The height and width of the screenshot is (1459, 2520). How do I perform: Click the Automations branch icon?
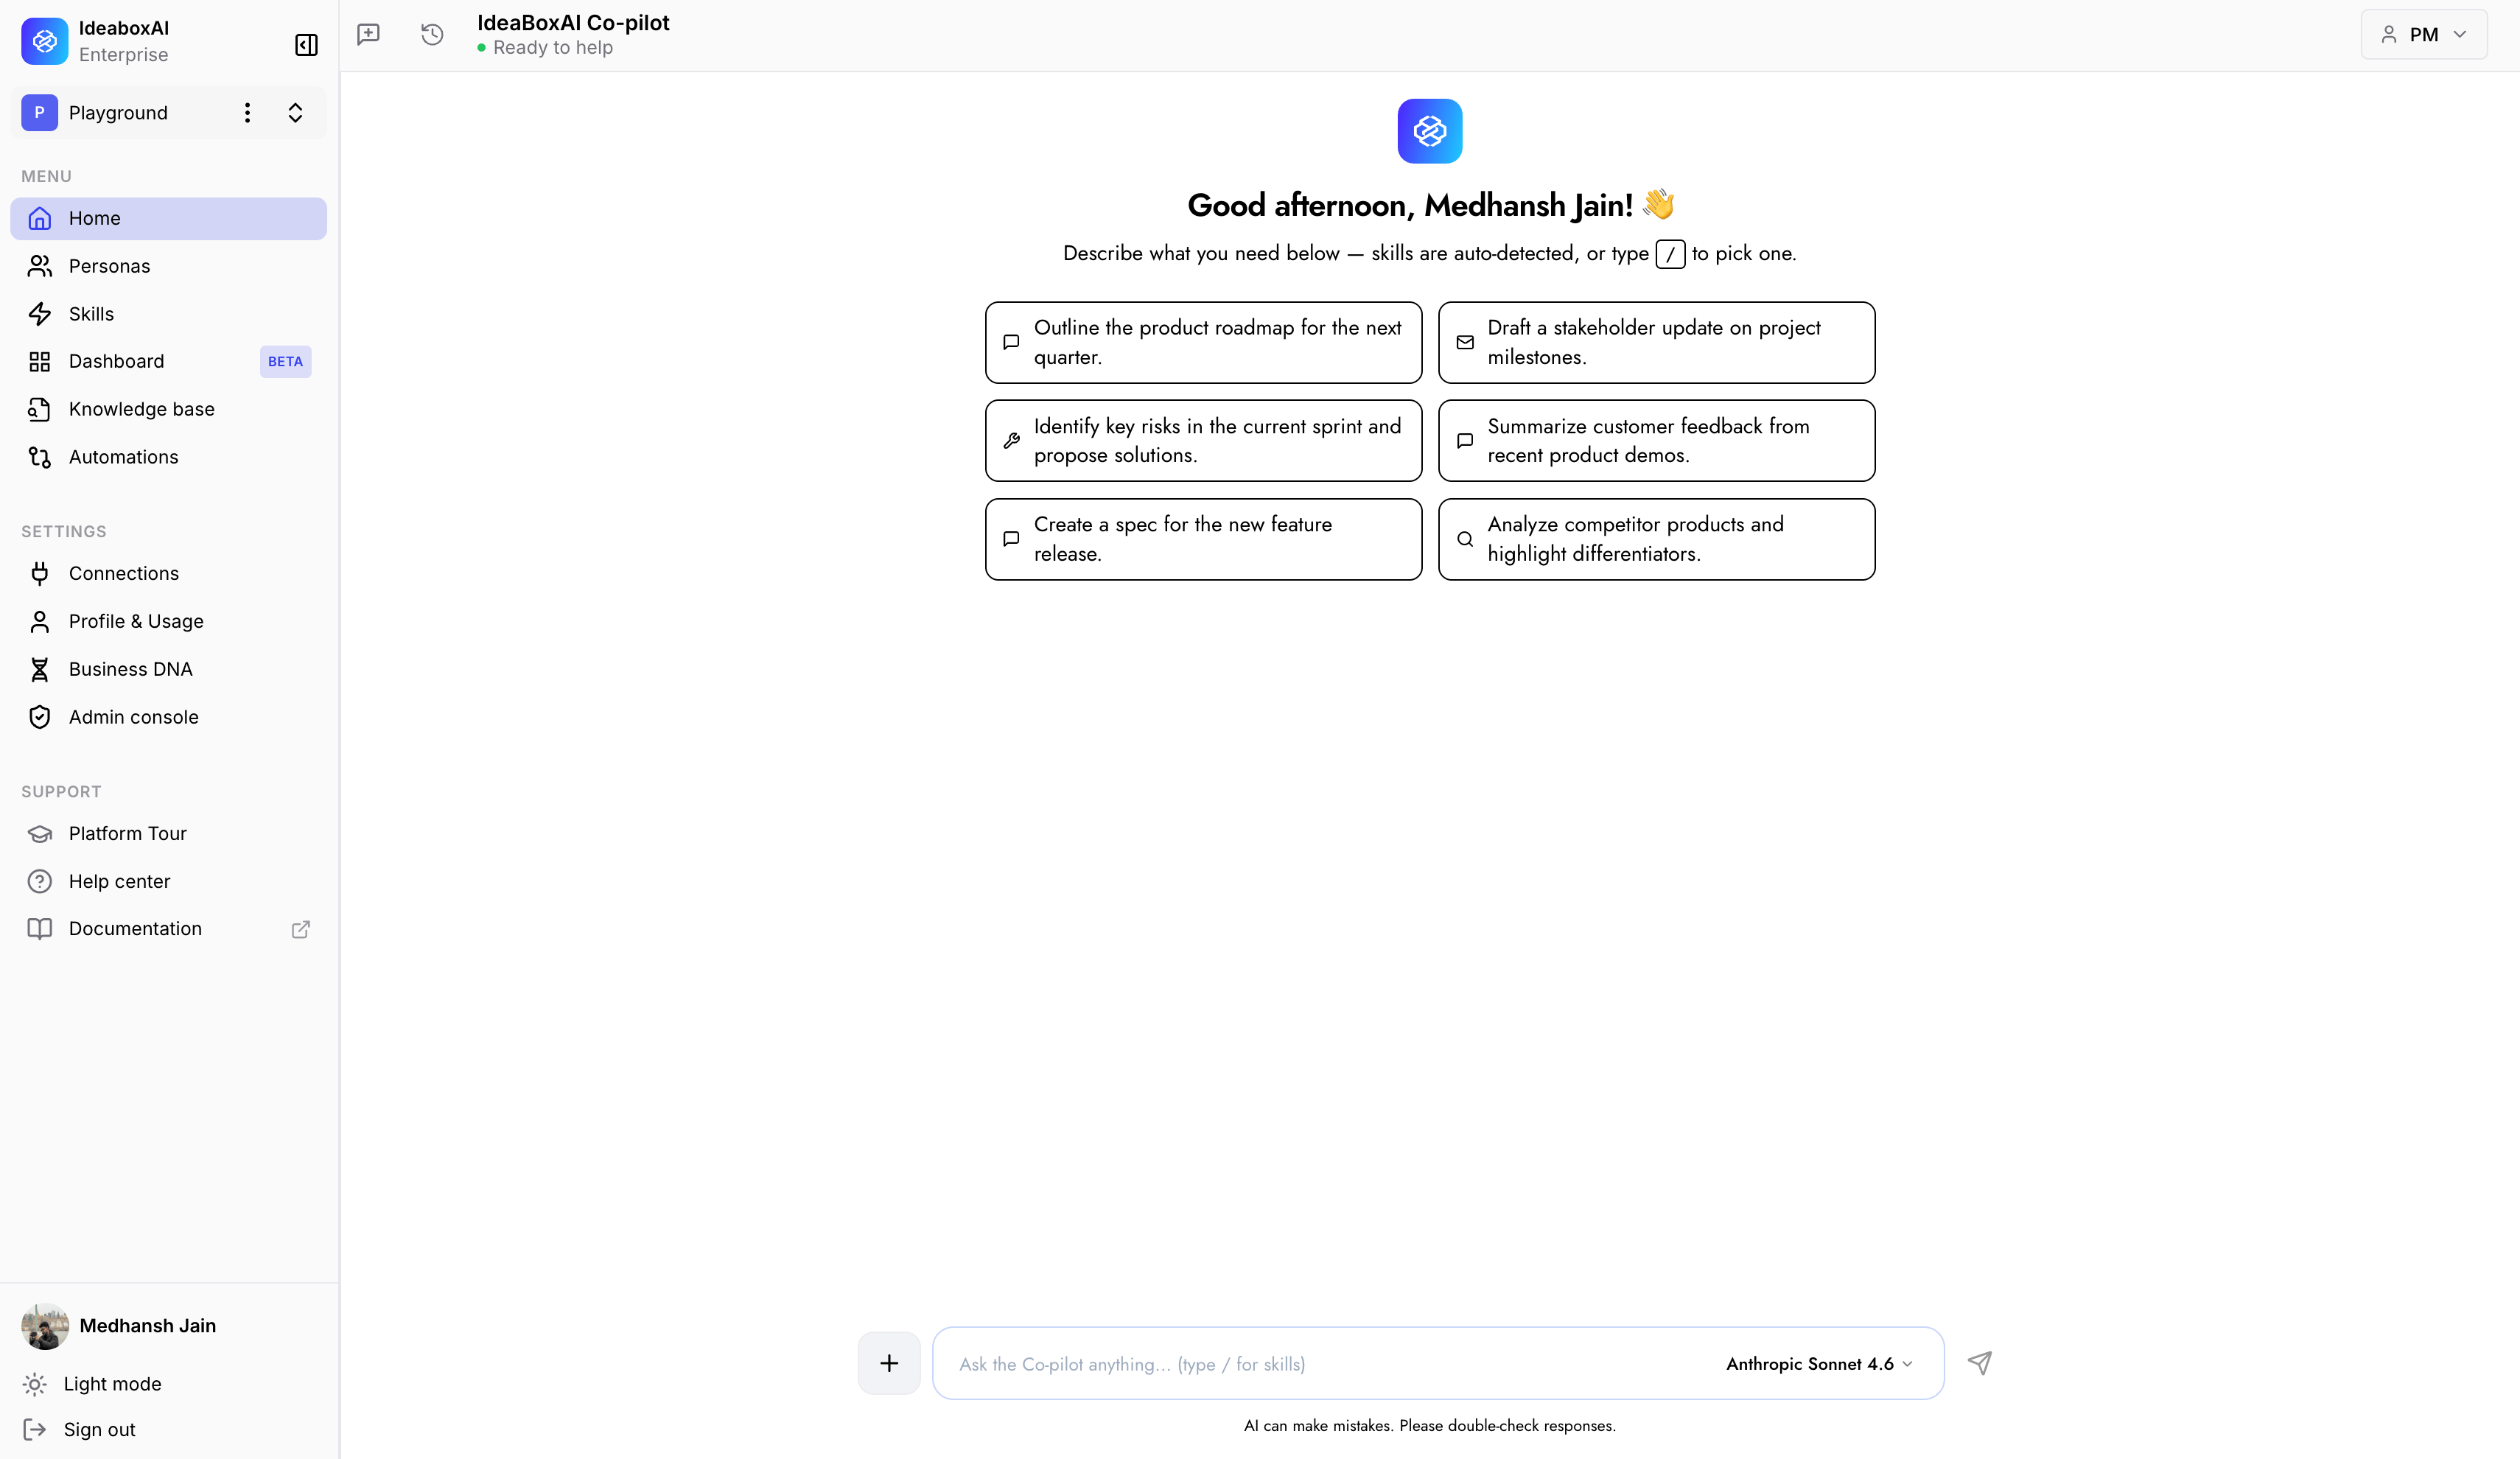coord(40,457)
